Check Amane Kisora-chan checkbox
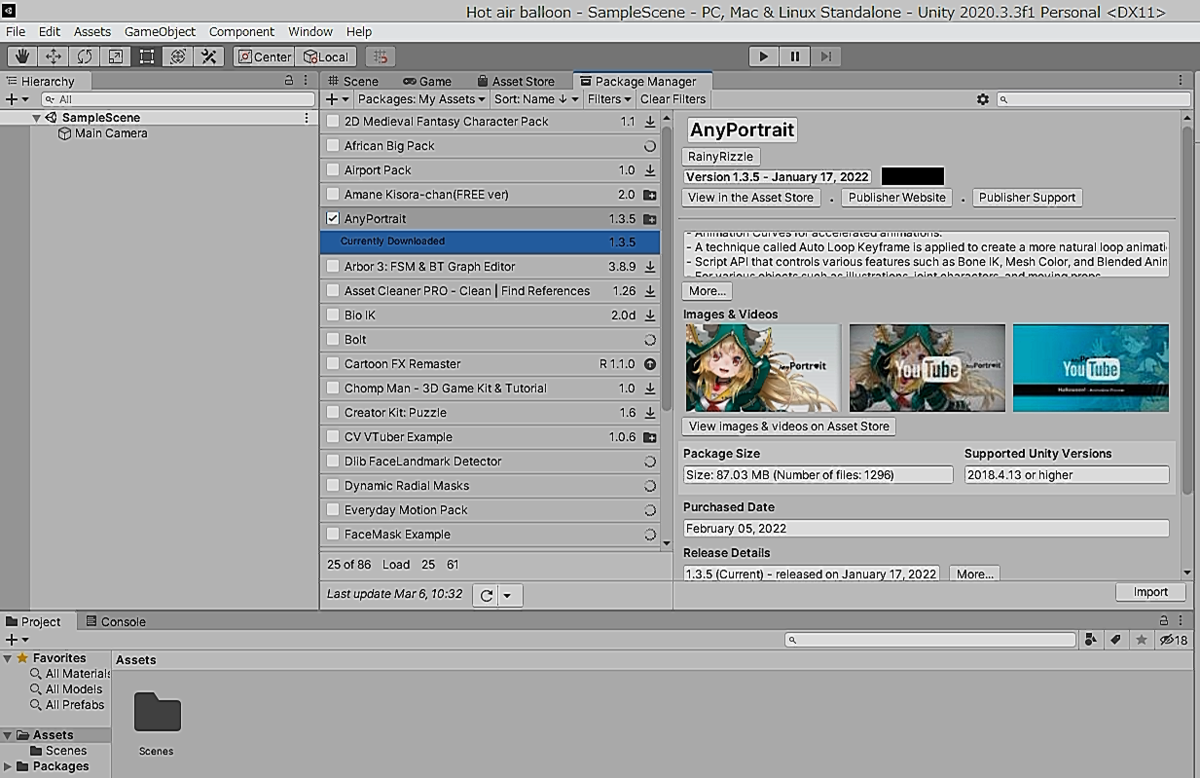The height and width of the screenshot is (778, 1200). [333, 194]
